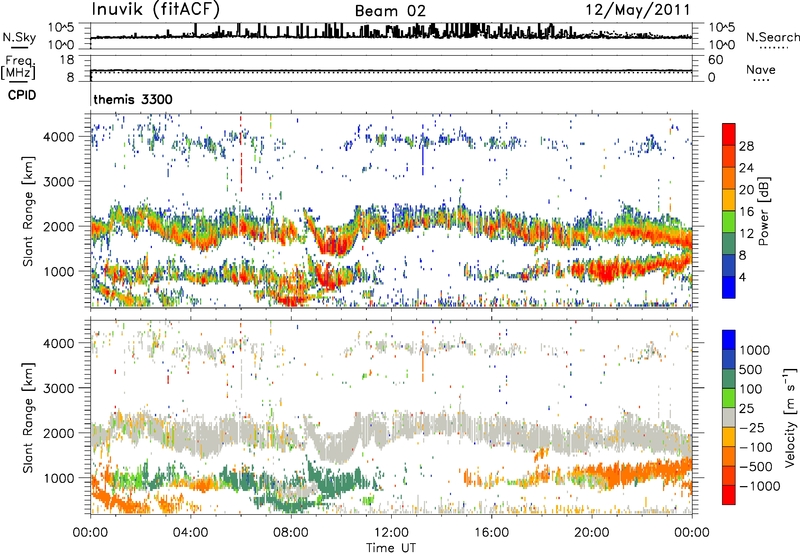Click the '12:00' time axis label
The height and width of the screenshot is (554, 800).
point(391,533)
